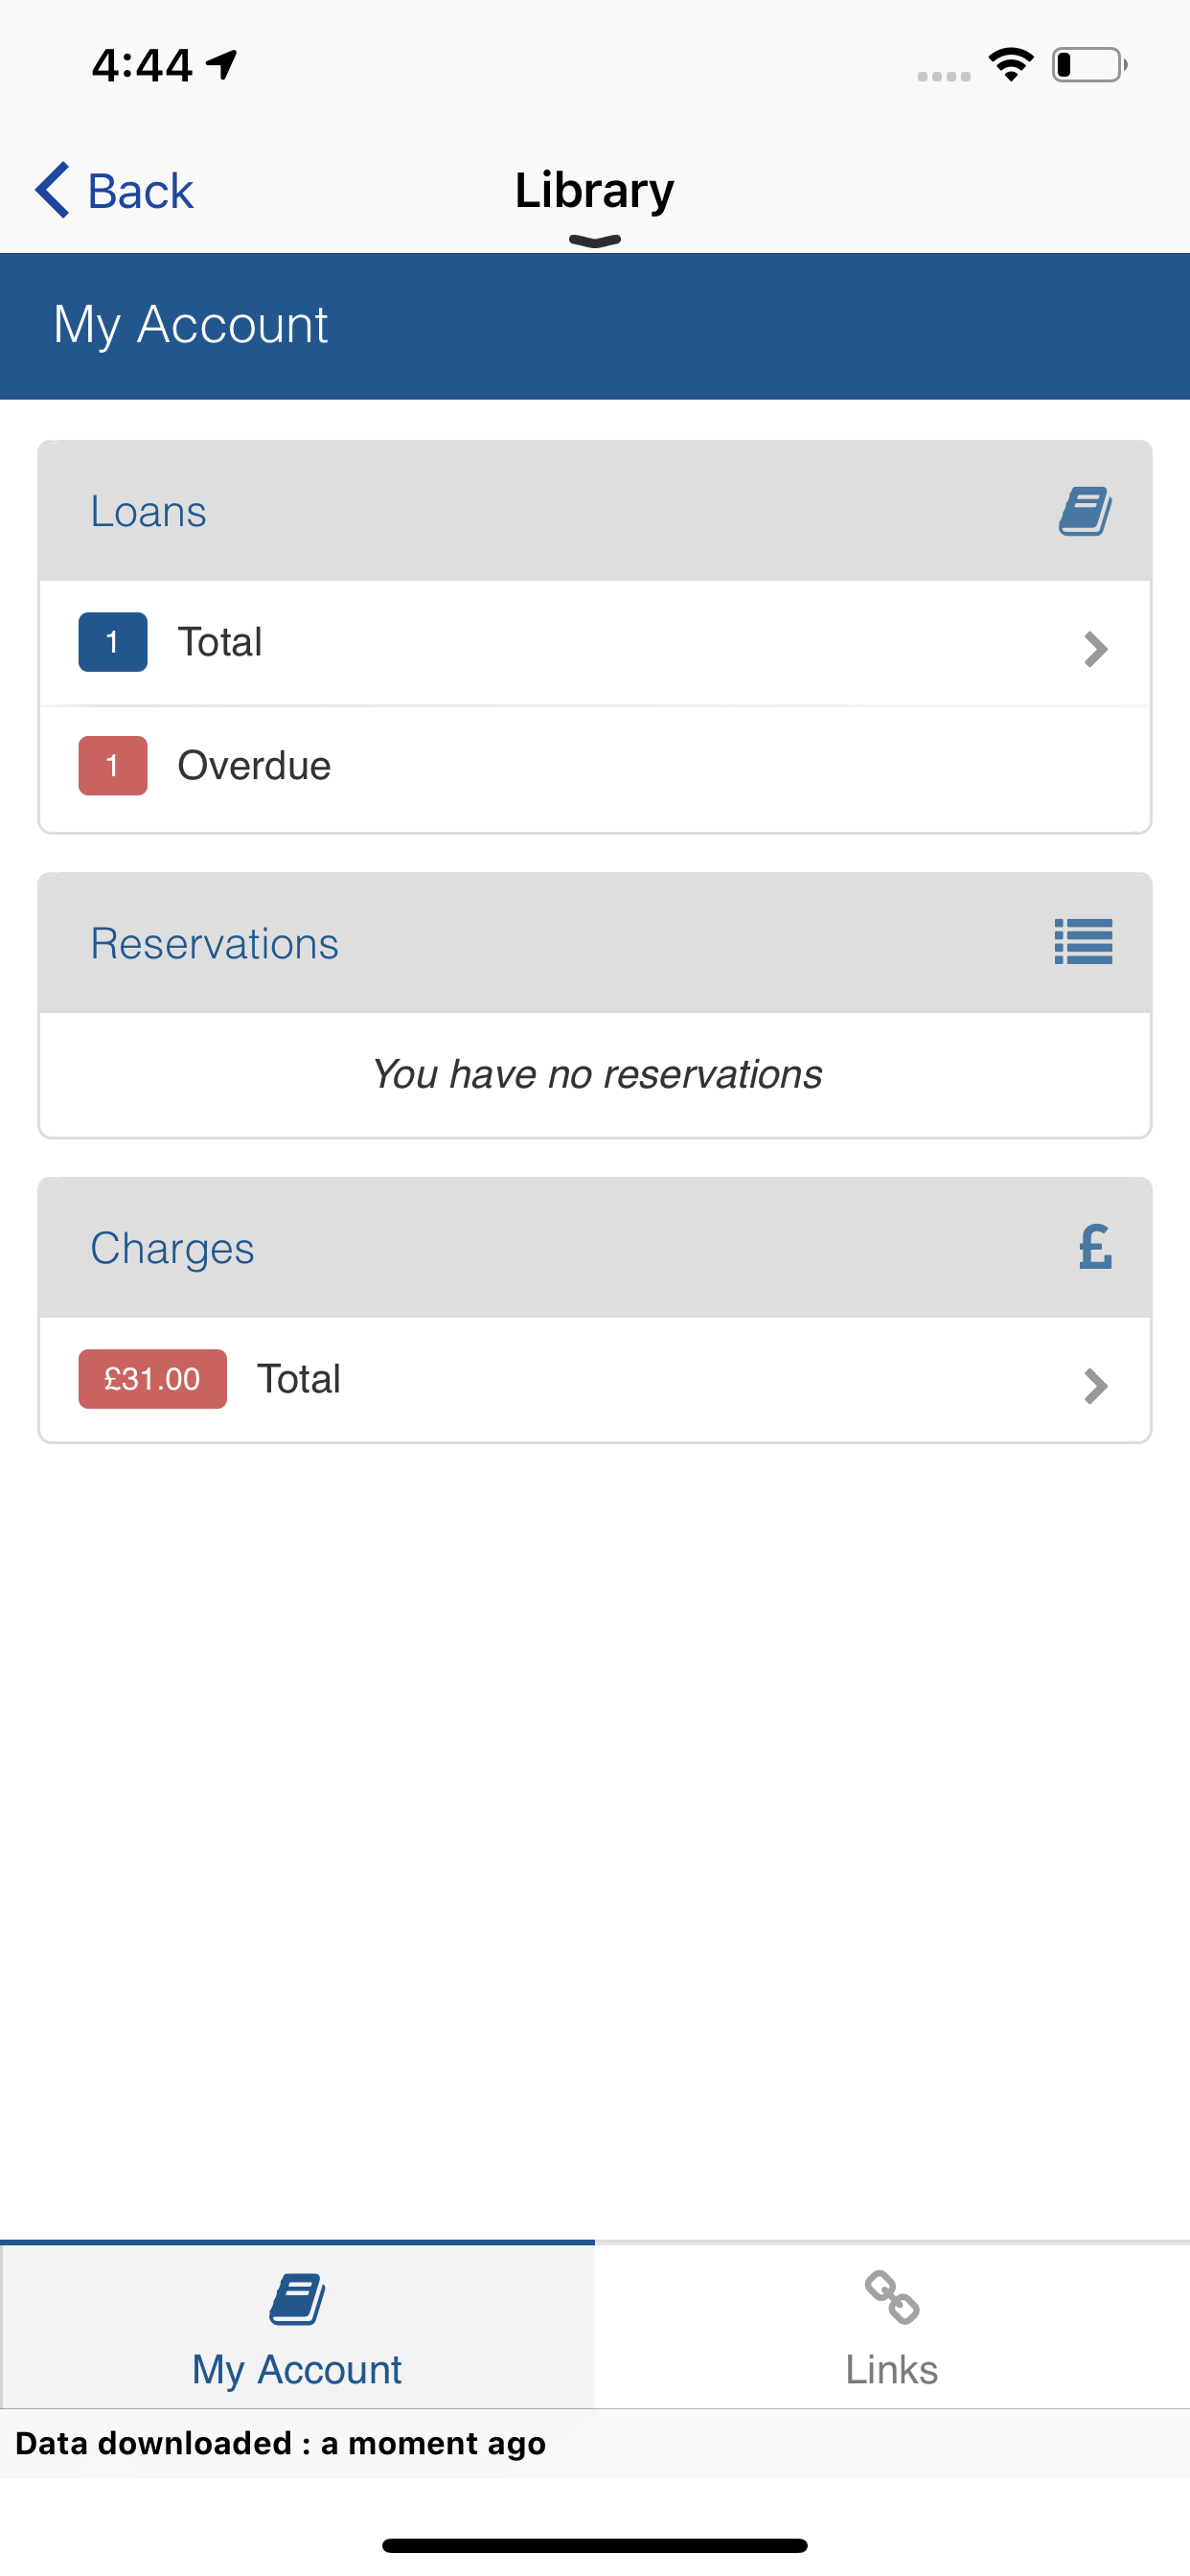
Task: Tap the back chevron arrow icon
Action: pyautogui.click(x=52, y=189)
